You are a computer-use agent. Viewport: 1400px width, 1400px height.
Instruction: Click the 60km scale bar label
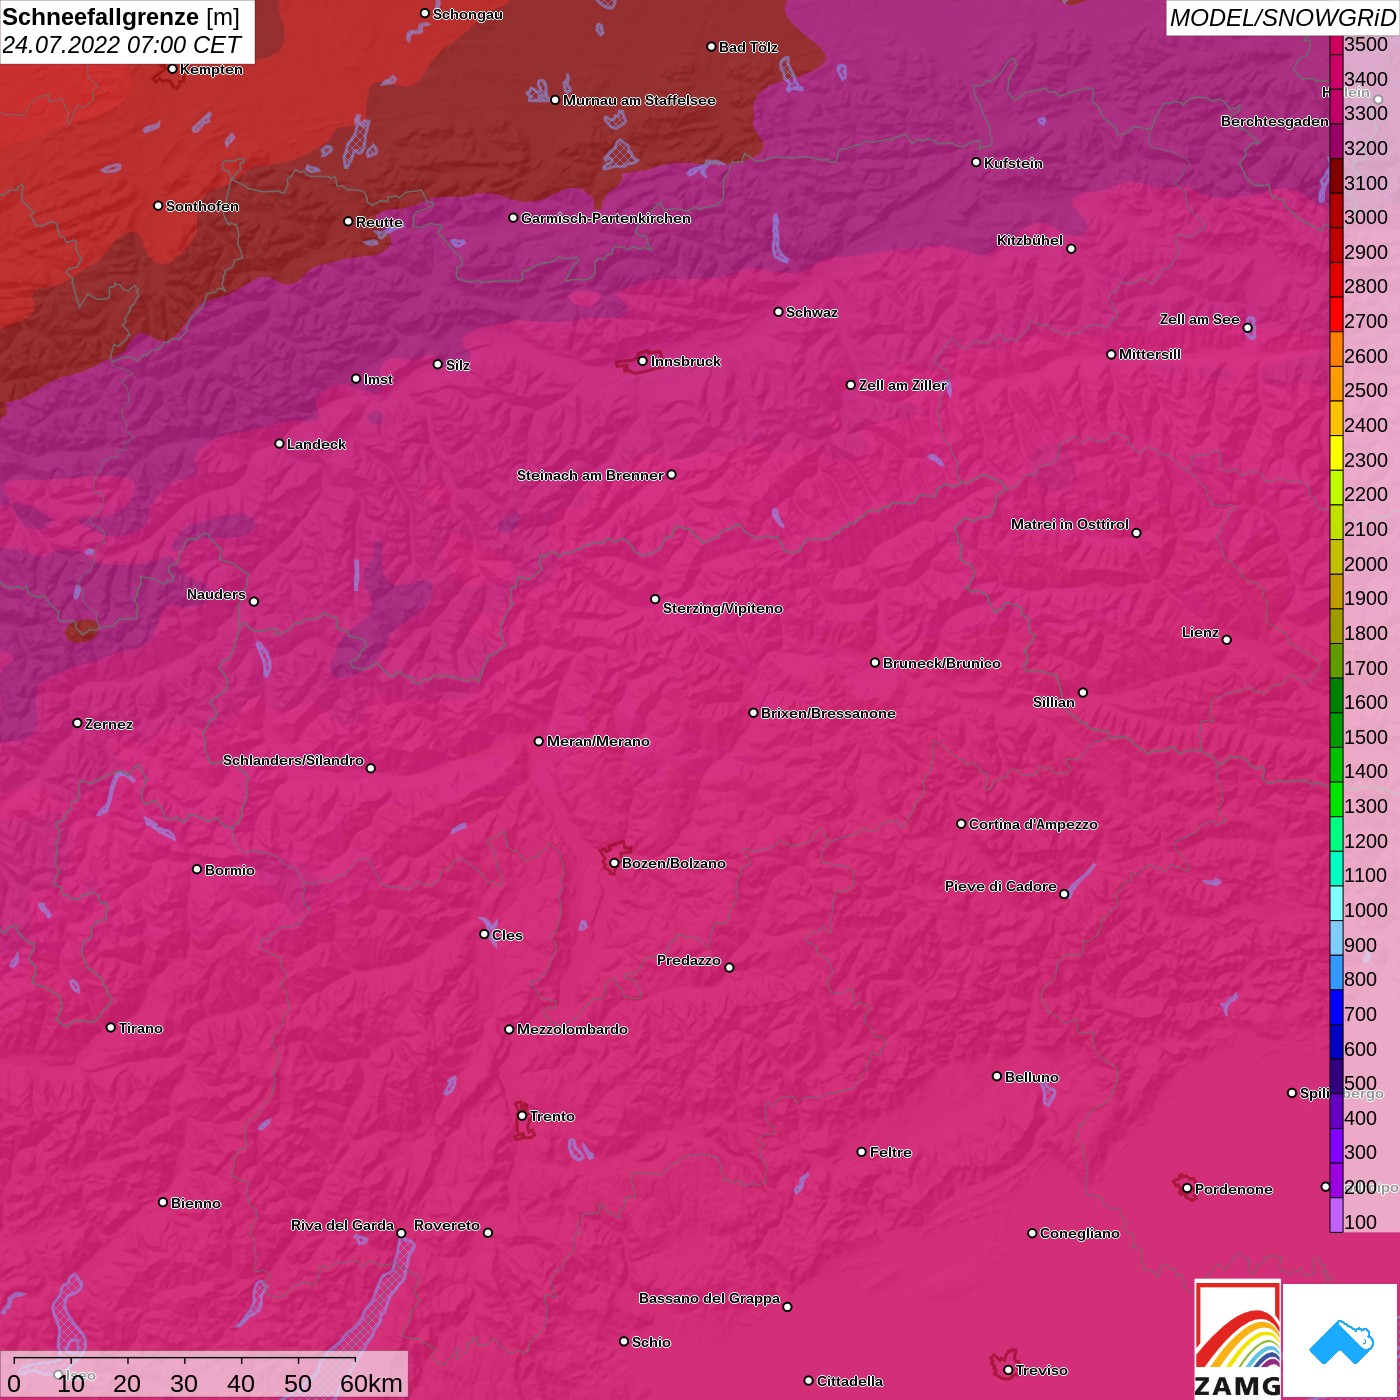pyautogui.click(x=371, y=1383)
